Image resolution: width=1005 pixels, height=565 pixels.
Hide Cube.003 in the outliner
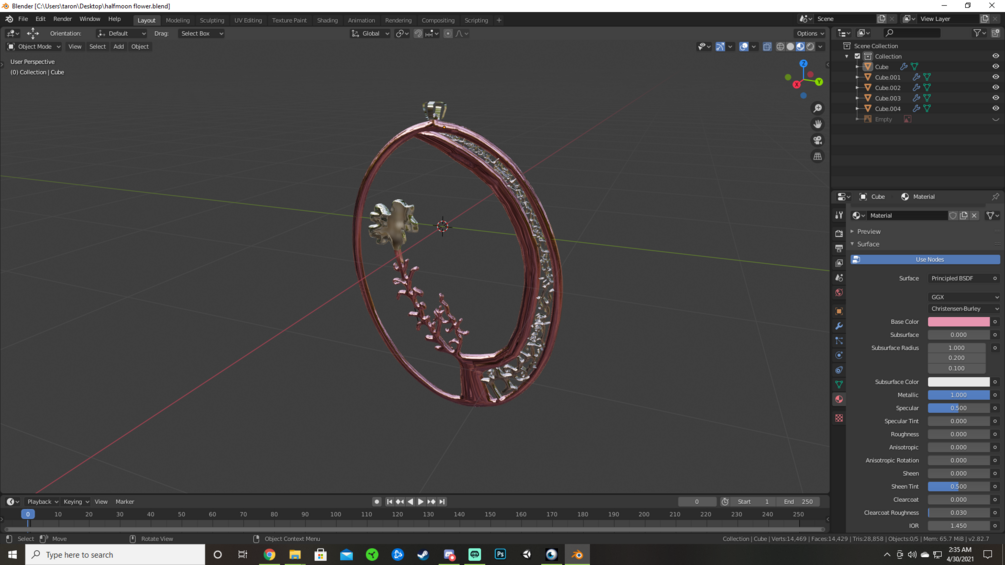pos(995,98)
